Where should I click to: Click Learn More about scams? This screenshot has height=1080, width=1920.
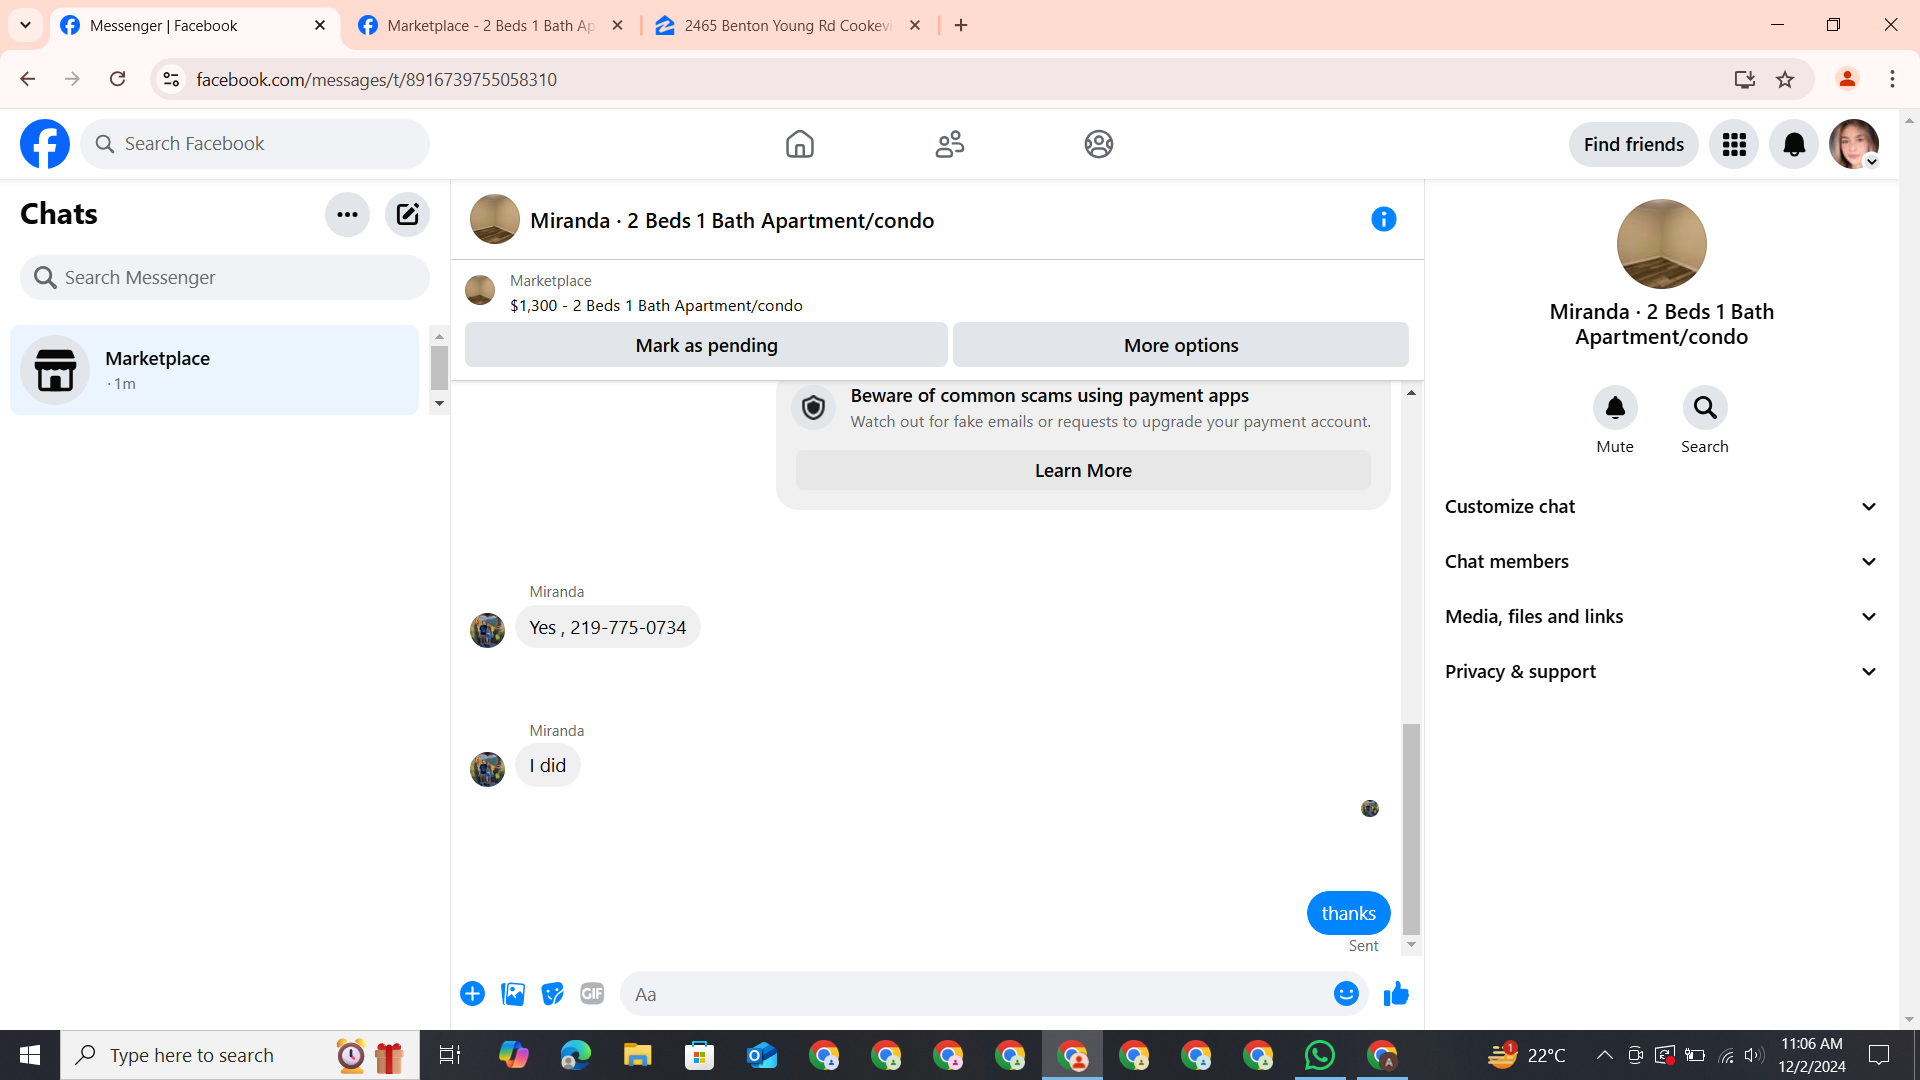pyautogui.click(x=1083, y=471)
